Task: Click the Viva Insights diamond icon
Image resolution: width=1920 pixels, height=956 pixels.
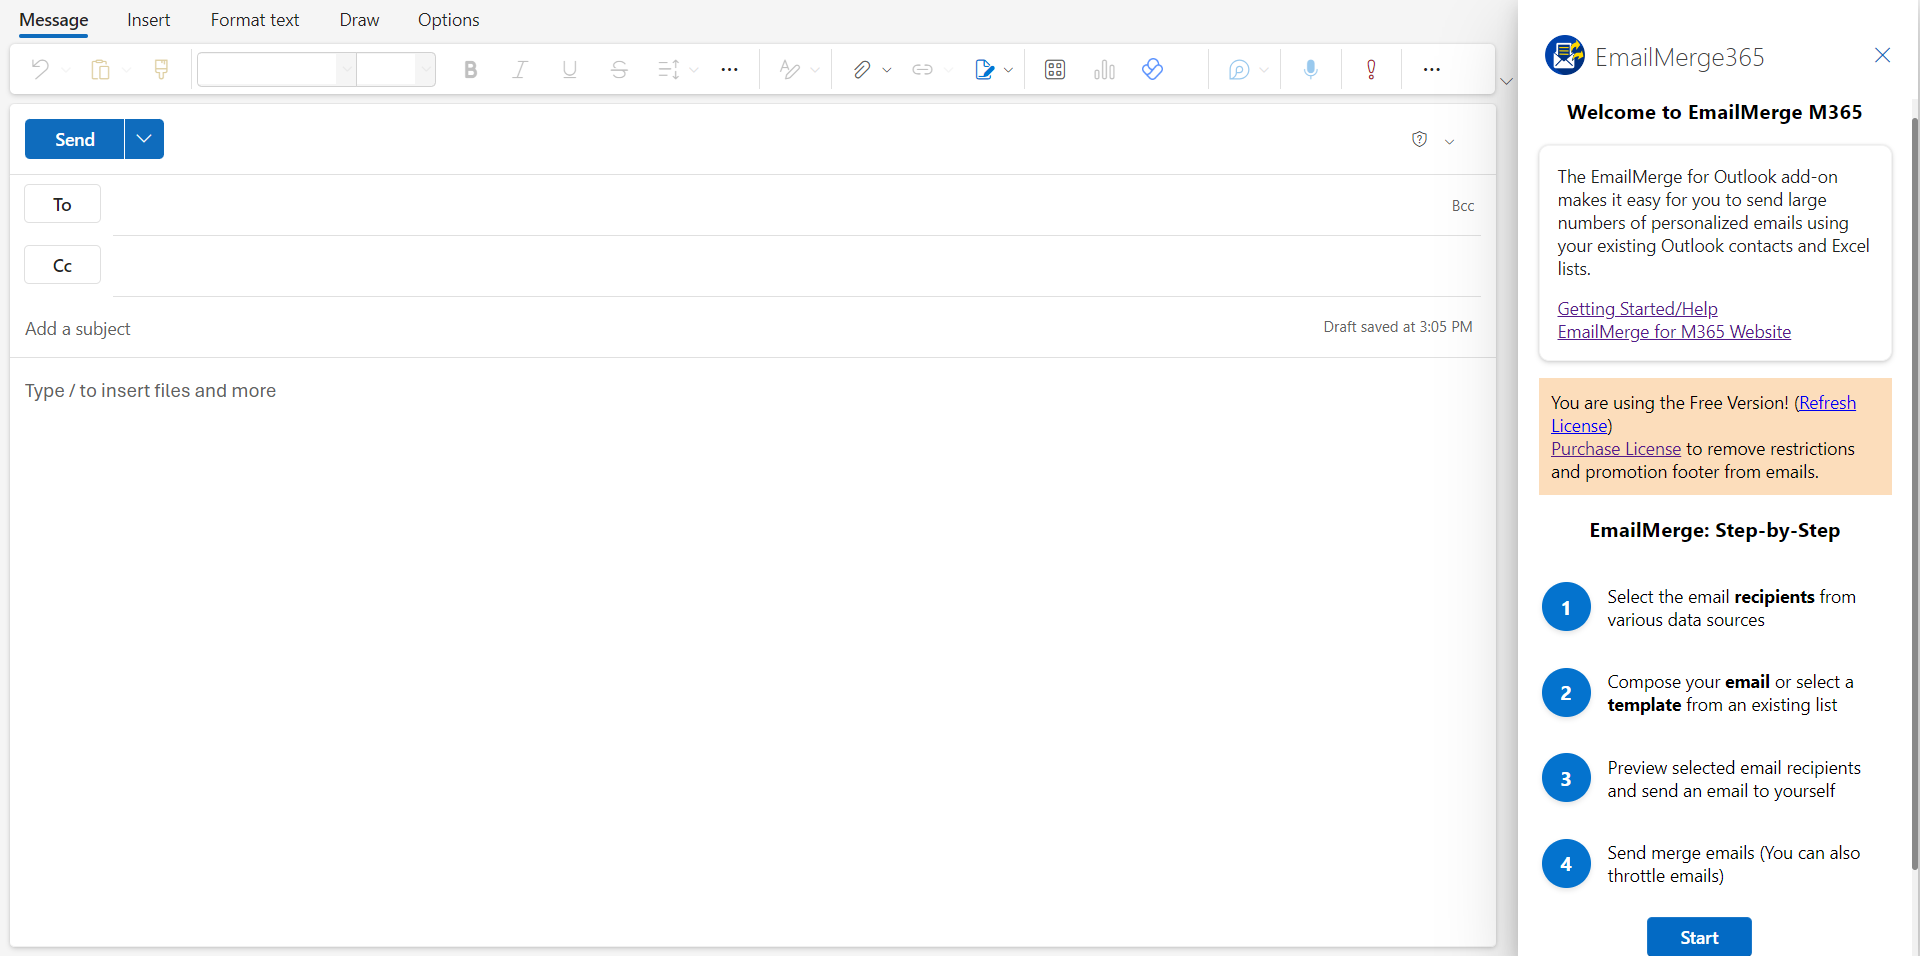Action: [1152, 69]
